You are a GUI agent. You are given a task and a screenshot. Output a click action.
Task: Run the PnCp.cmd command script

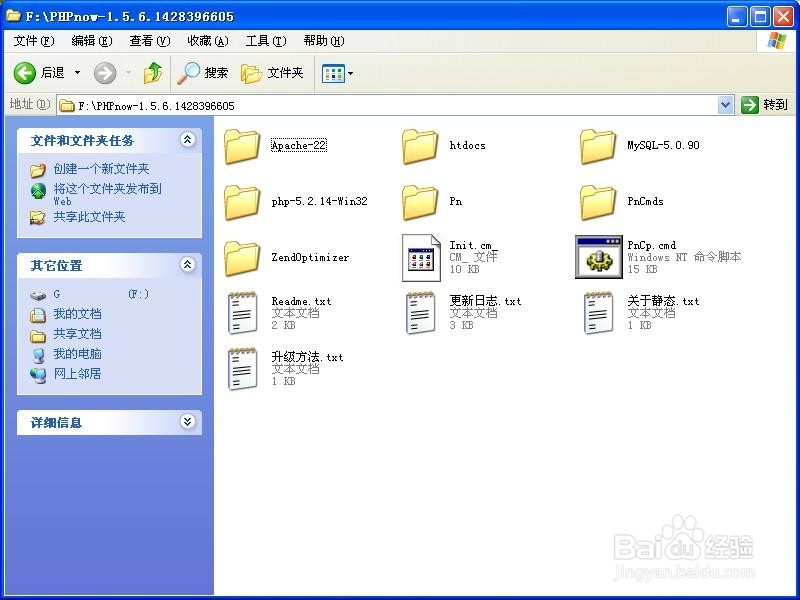click(x=597, y=257)
